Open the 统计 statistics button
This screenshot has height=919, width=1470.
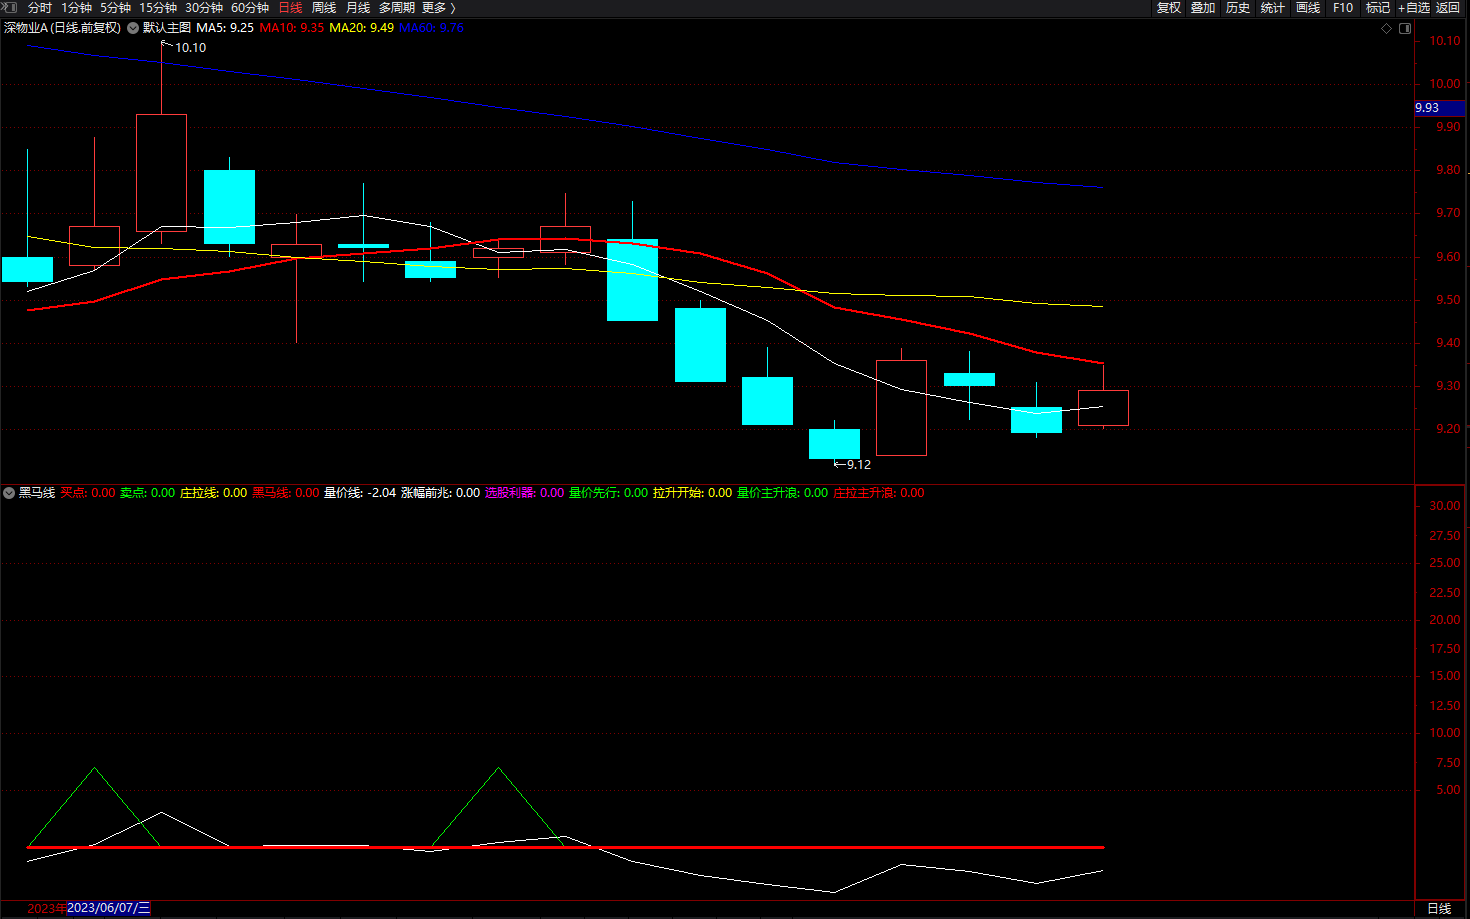point(1273,8)
